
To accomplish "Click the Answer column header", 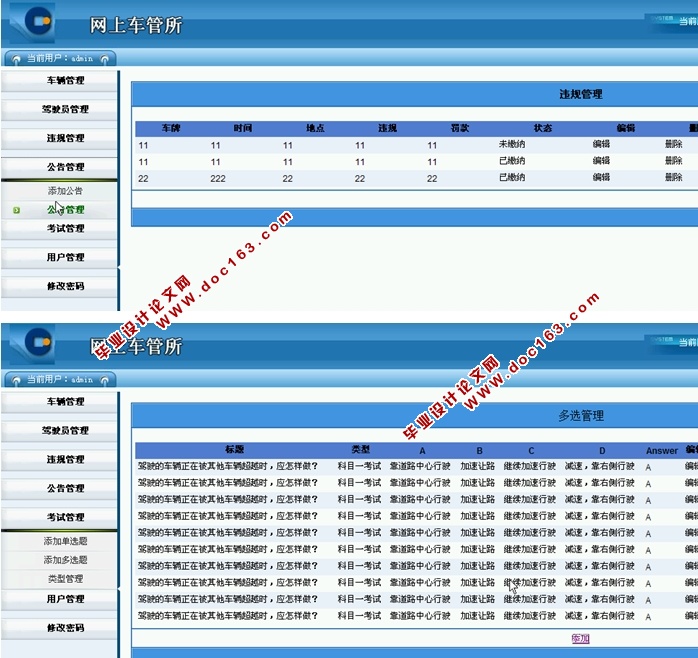I will 661,451.
